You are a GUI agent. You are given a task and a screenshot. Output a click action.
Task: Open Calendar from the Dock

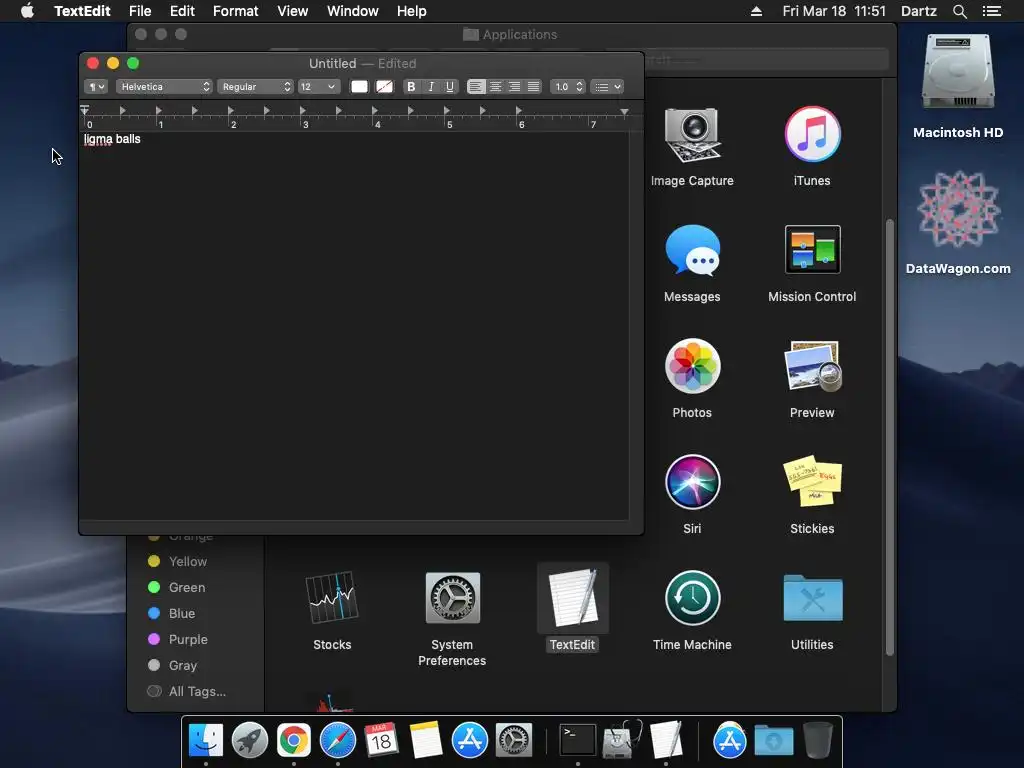click(x=381, y=741)
